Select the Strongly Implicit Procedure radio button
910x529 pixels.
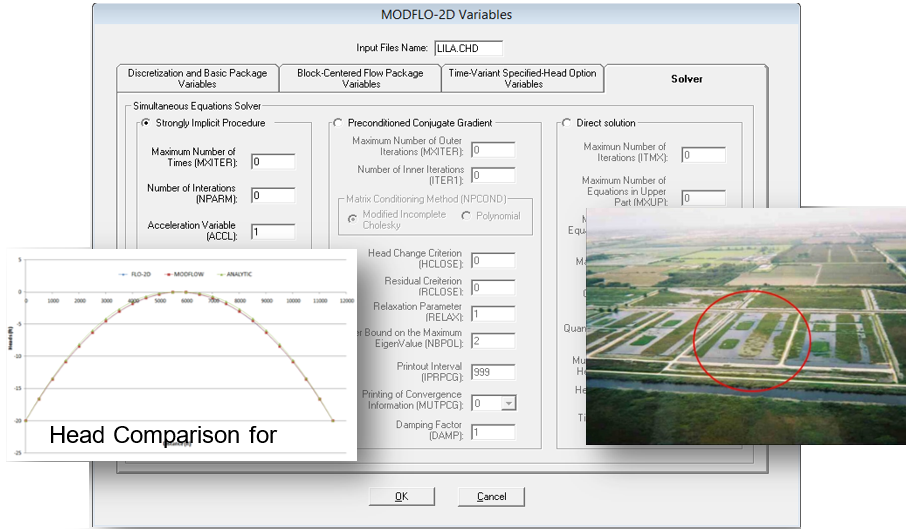coord(146,123)
